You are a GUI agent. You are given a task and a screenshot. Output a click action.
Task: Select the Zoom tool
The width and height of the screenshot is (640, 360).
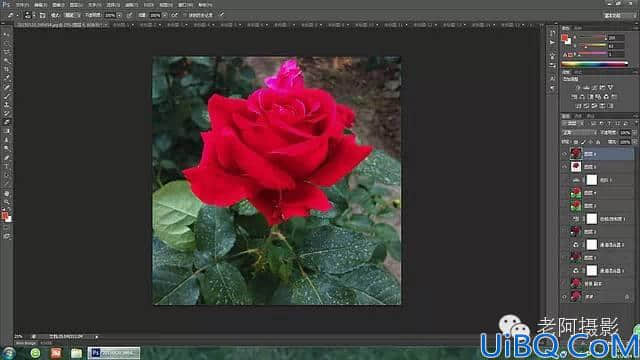click(7, 202)
